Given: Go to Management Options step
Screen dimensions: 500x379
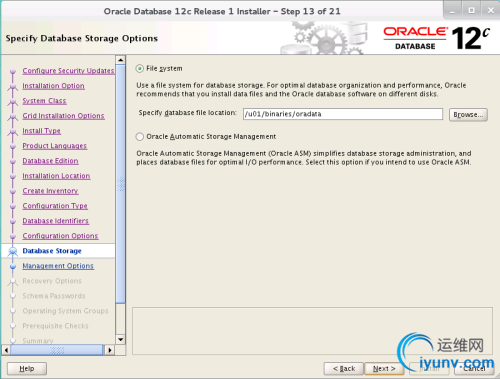Looking at the screenshot, I should [58, 266].
